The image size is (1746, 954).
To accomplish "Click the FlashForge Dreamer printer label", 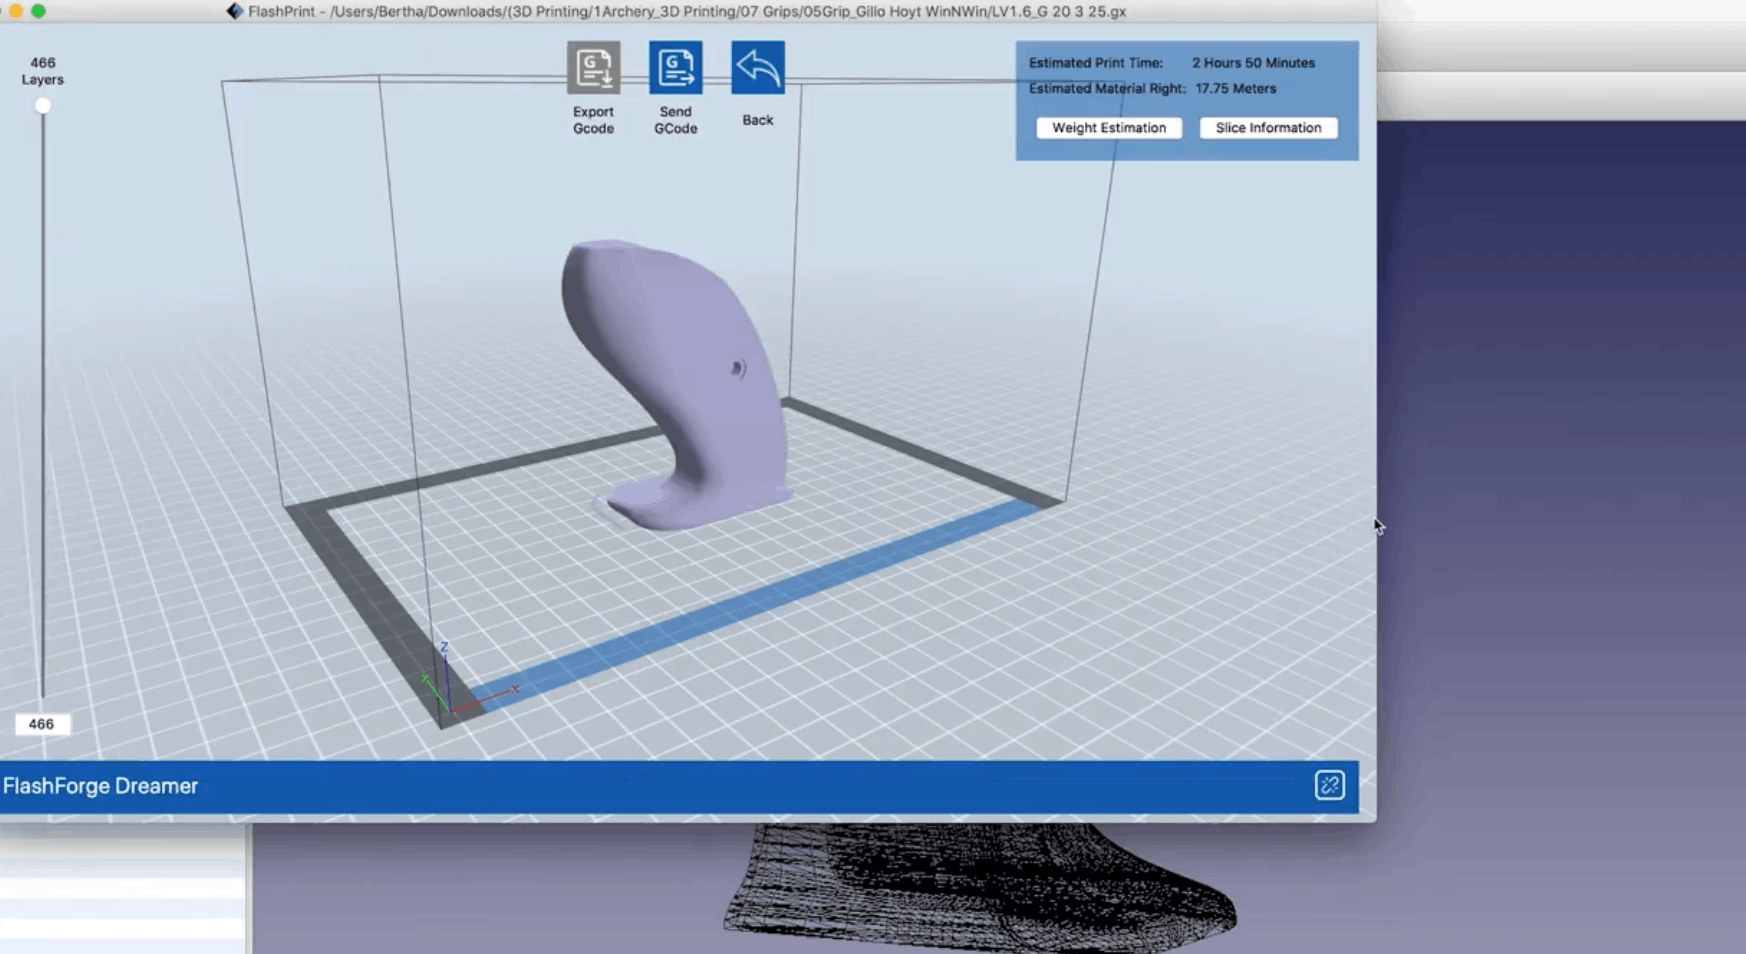I will [100, 786].
